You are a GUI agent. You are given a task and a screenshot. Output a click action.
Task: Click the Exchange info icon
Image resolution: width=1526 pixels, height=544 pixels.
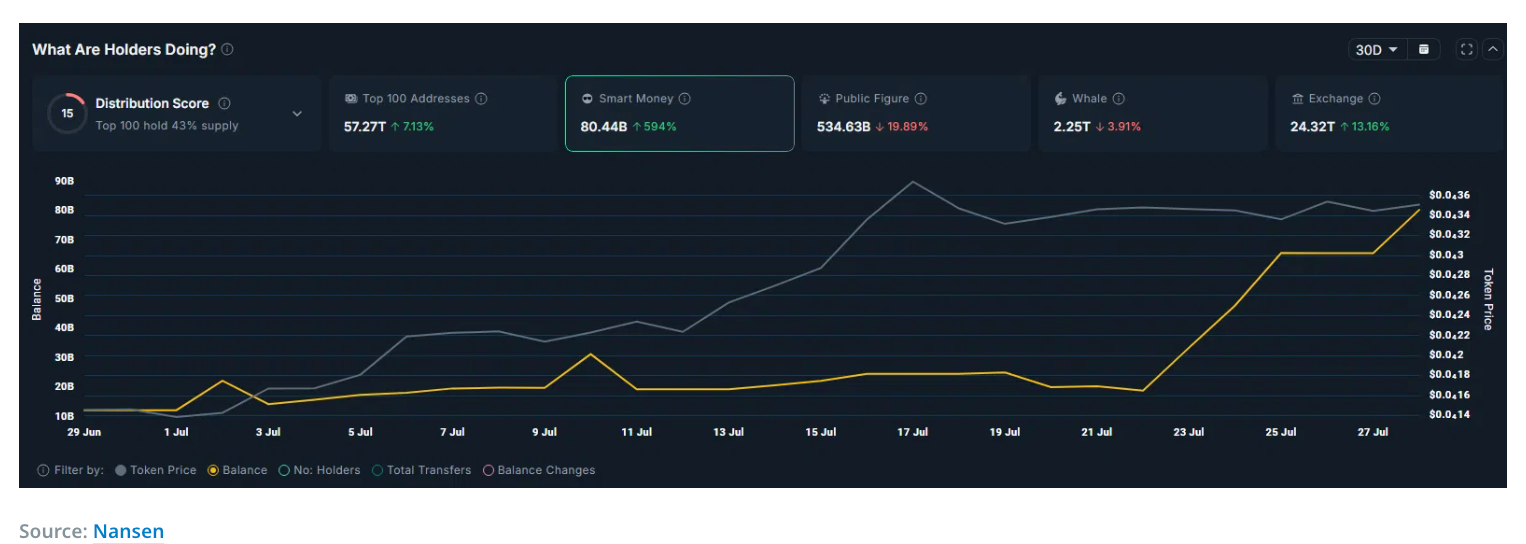[1375, 99]
